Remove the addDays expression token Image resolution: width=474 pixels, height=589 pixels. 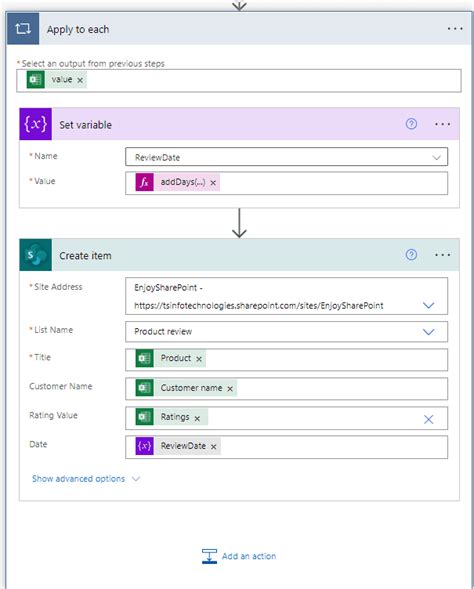pyautogui.click(x=213, y=183)
